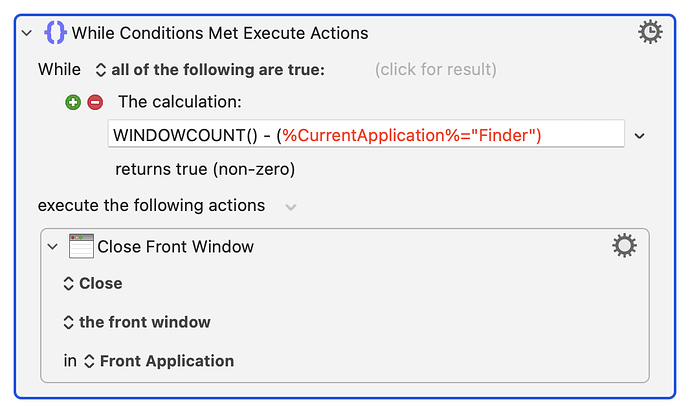The width and height of the screenshot is (690, 412).
Task: Collapse the While Conditions Met action
Action: 27,33
